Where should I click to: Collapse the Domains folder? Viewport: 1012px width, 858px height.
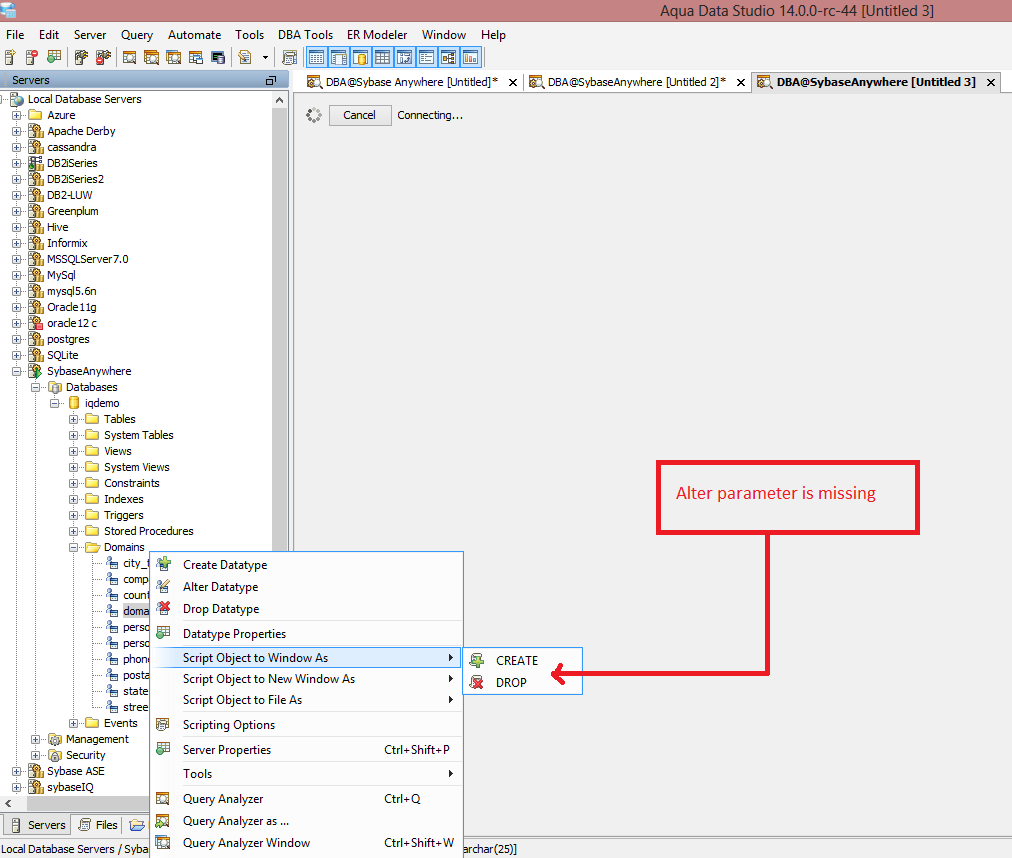click(74, 547)
